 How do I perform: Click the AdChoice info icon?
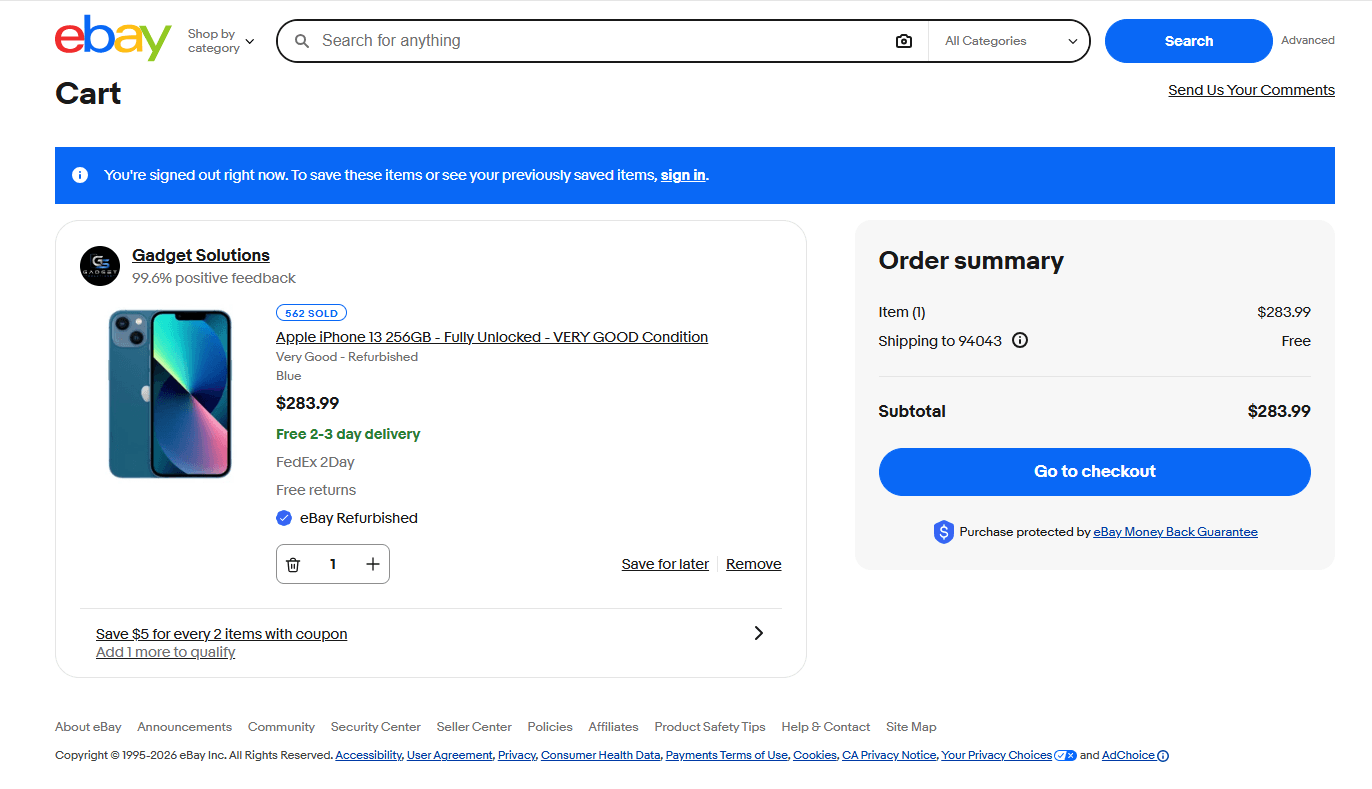tap(1163, 756)
